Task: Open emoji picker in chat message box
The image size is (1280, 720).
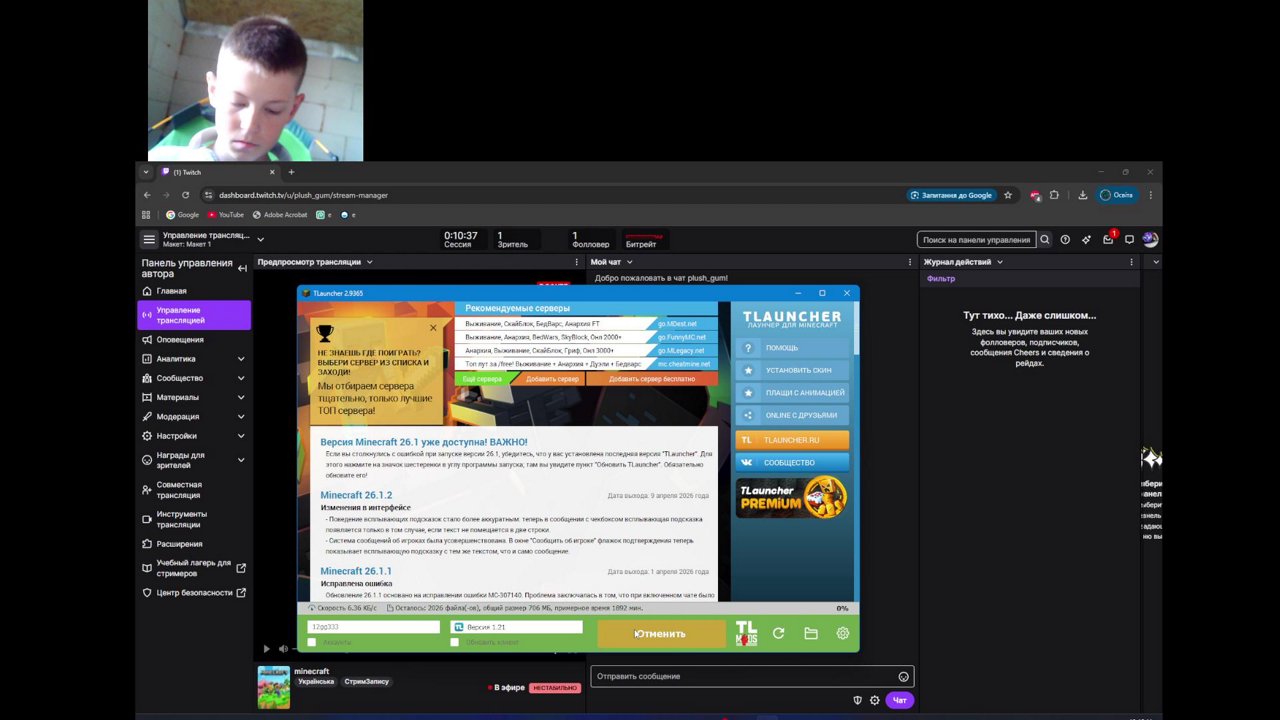Action: point(903,676)
